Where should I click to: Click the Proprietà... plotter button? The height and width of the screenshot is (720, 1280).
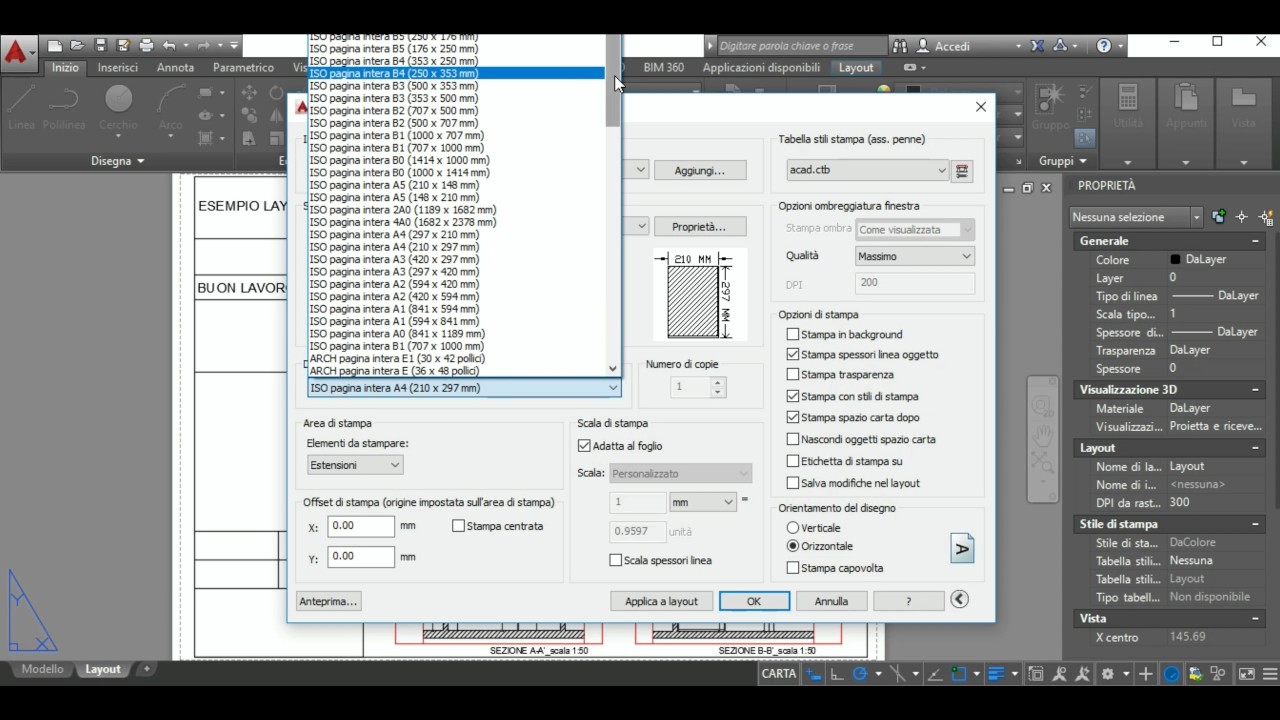tap(699, 227)
